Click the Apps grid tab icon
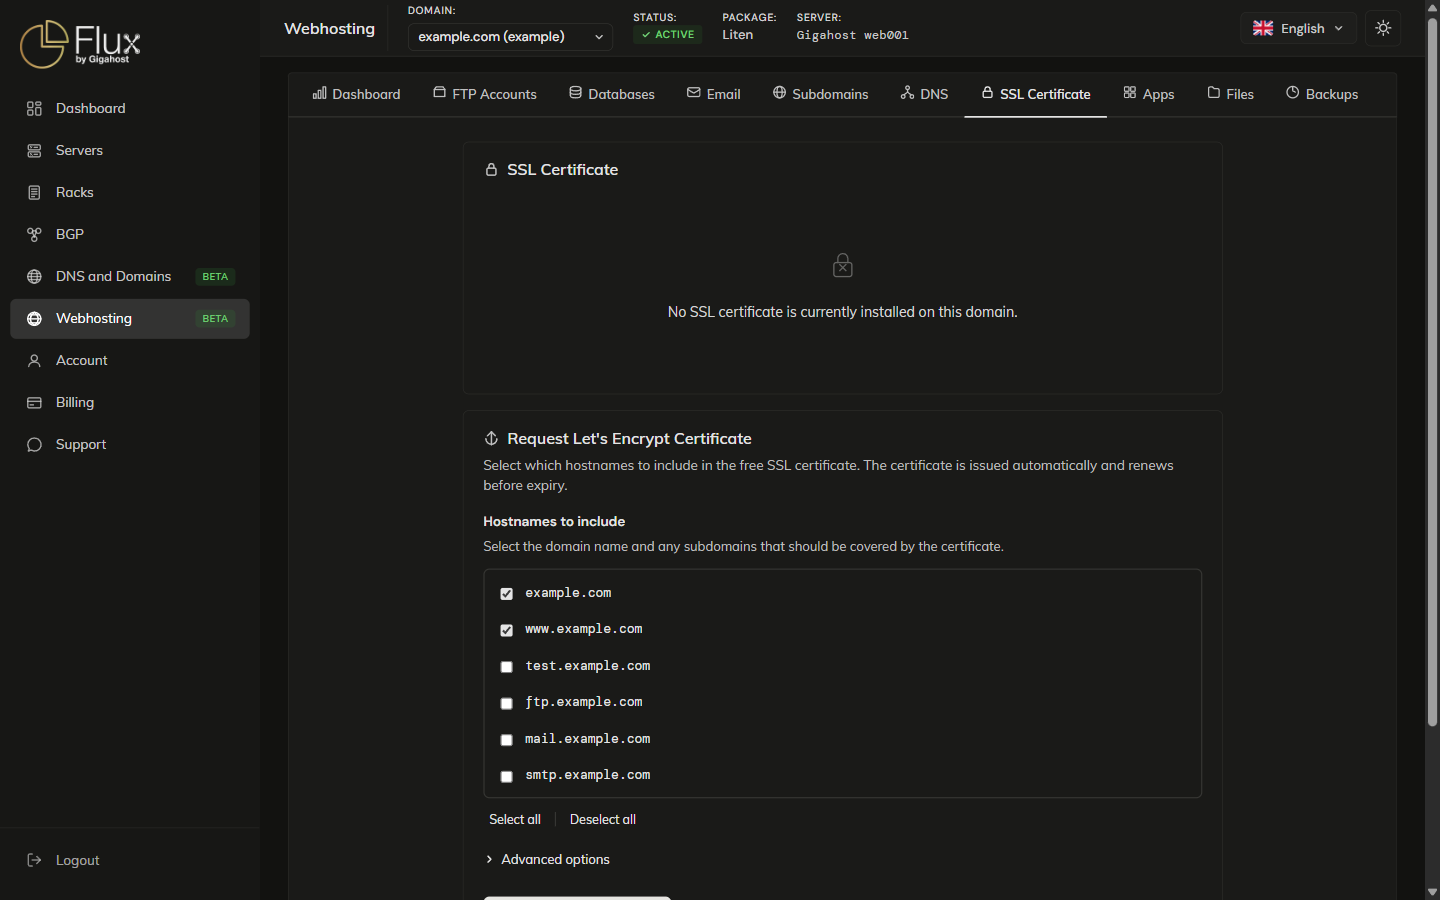This screenshot has width=1440, height=900. [x=1129, y=93]
